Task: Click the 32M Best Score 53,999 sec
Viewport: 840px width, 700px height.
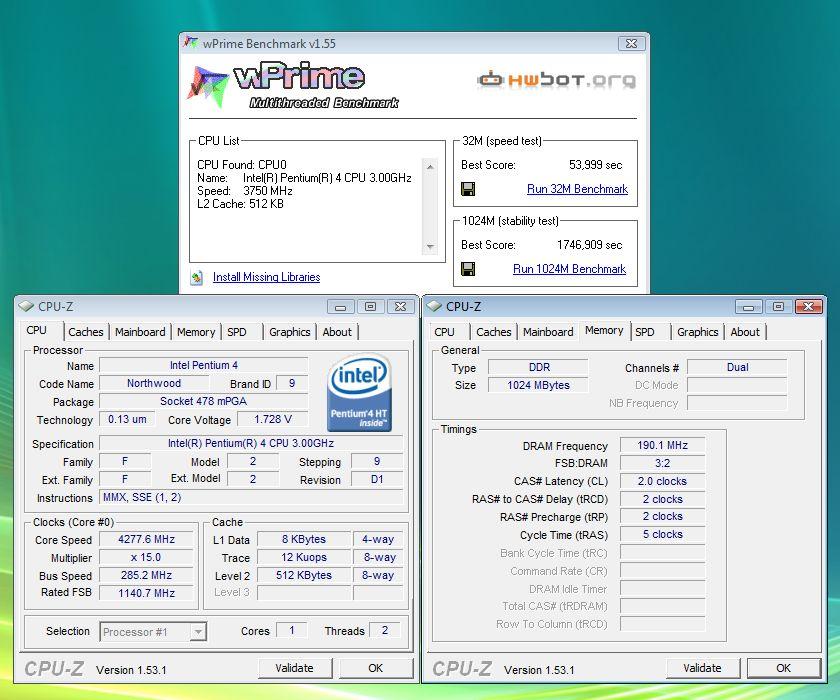Action: tap(595, 165)
